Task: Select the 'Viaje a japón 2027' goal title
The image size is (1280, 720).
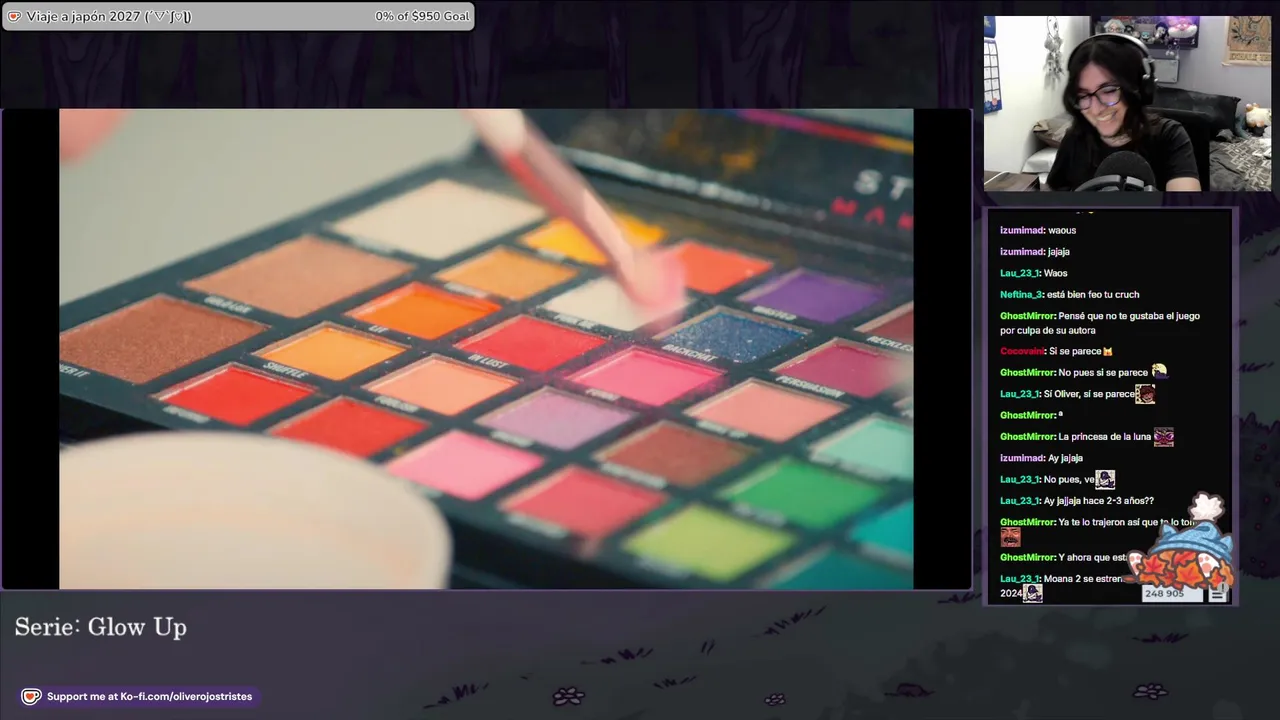Action: coord(109,16)
